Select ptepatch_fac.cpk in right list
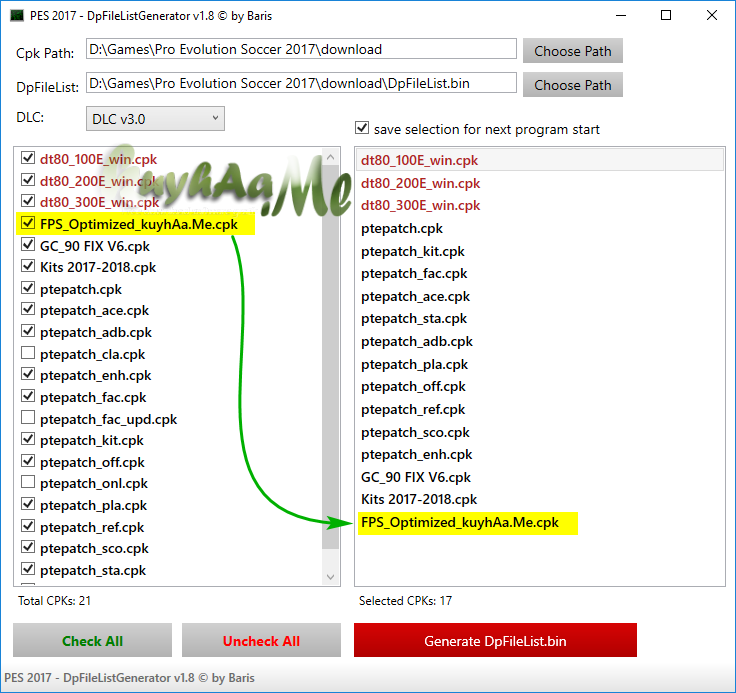736x693 pixels. point(539,274)
